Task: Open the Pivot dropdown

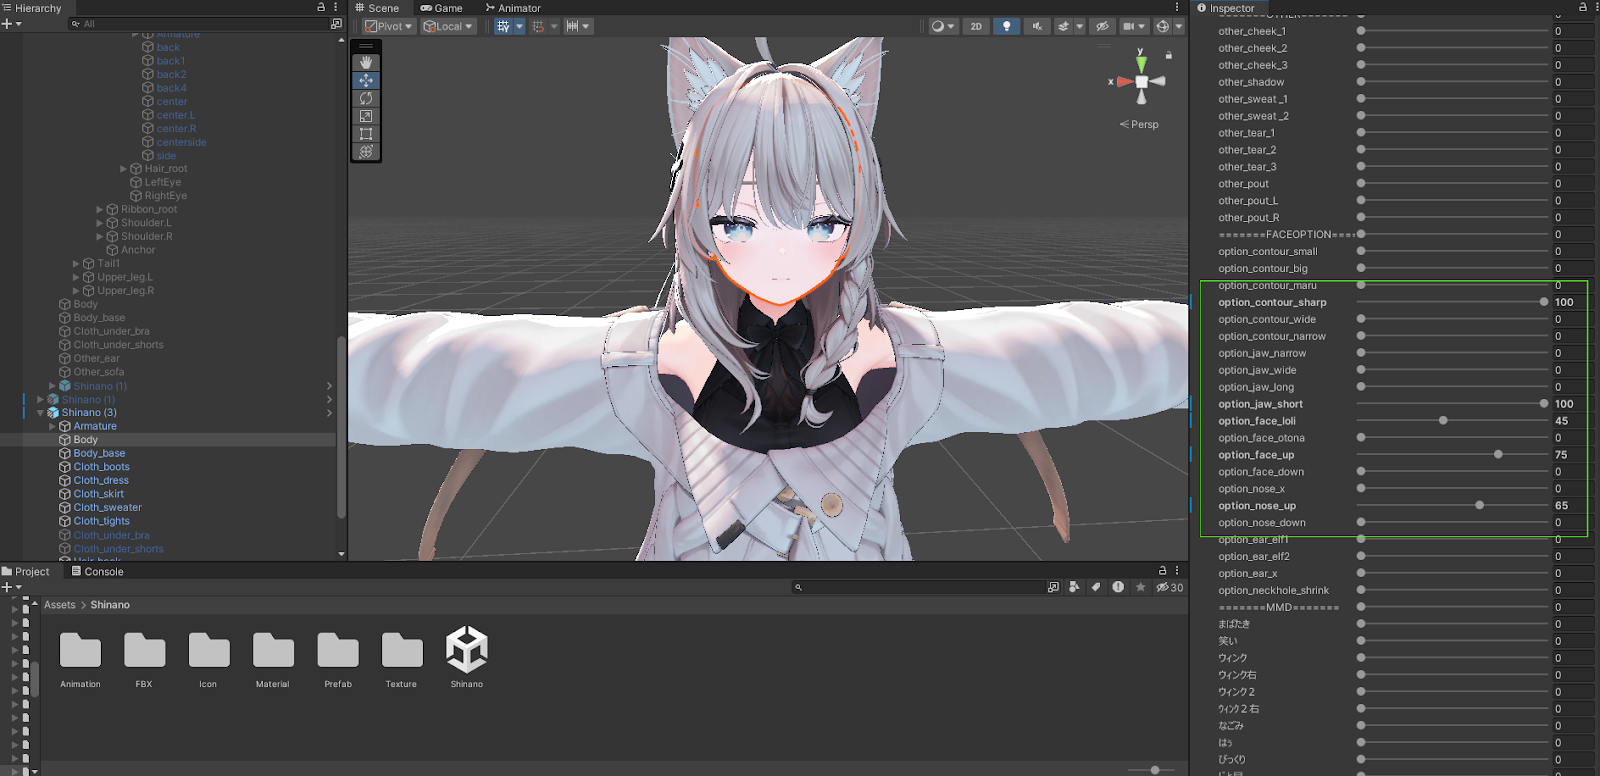Action: click(388, 26)
